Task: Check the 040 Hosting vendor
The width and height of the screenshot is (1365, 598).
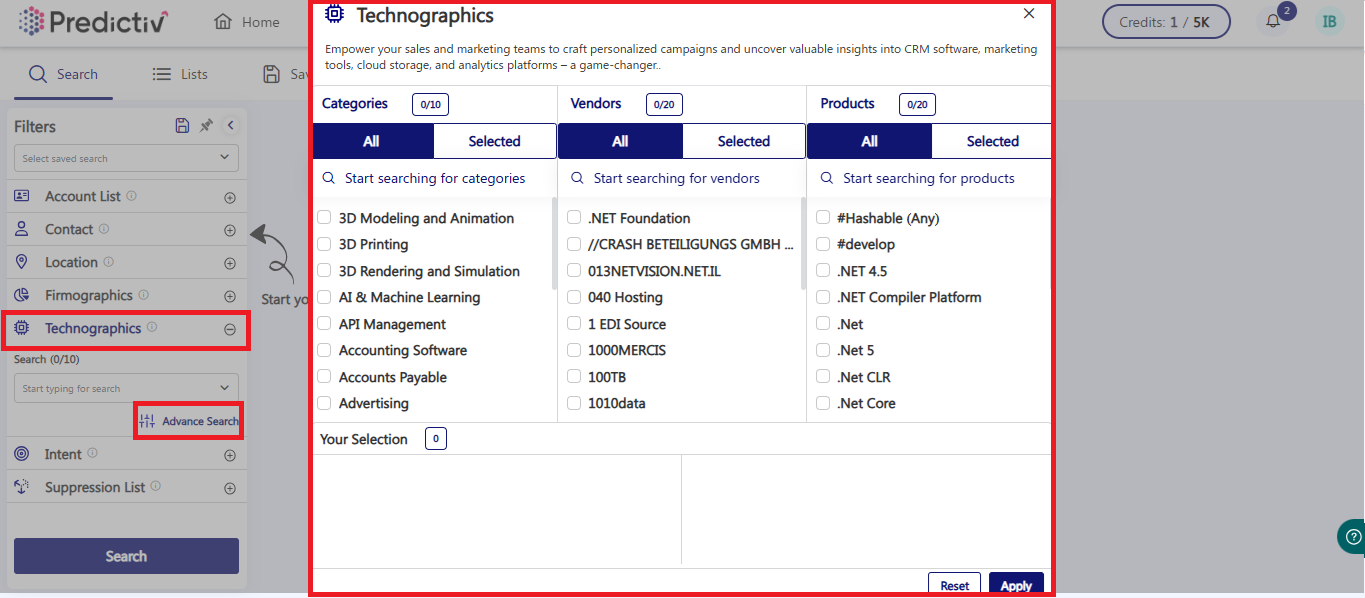Action: [574, 297]
